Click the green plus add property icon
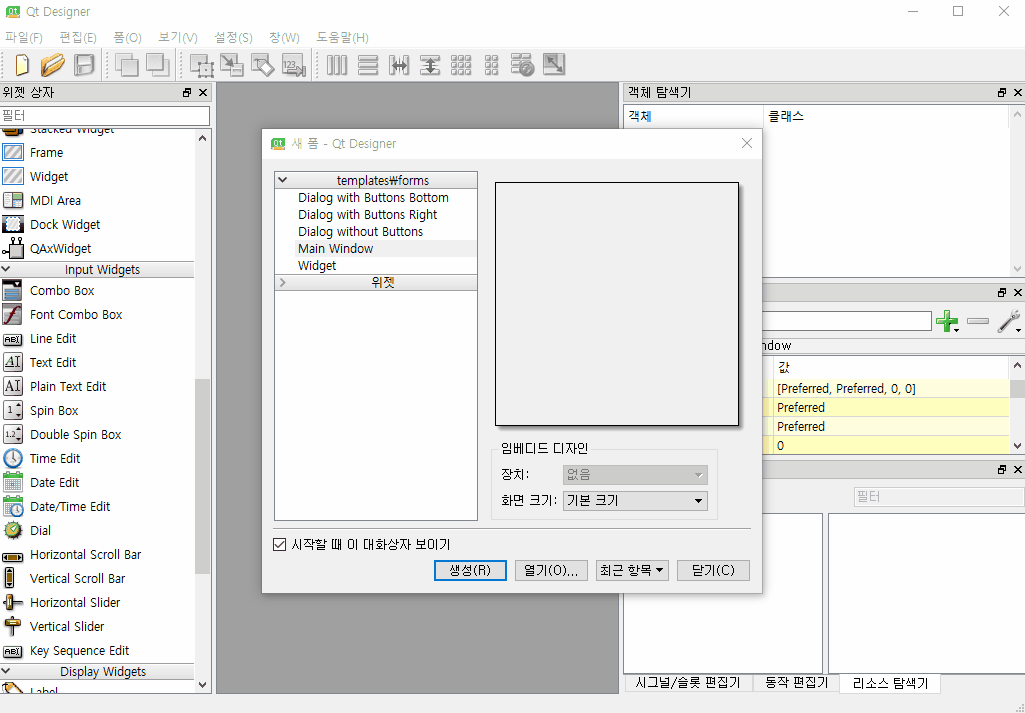The image size is (1025, 713). coord(947,322)
